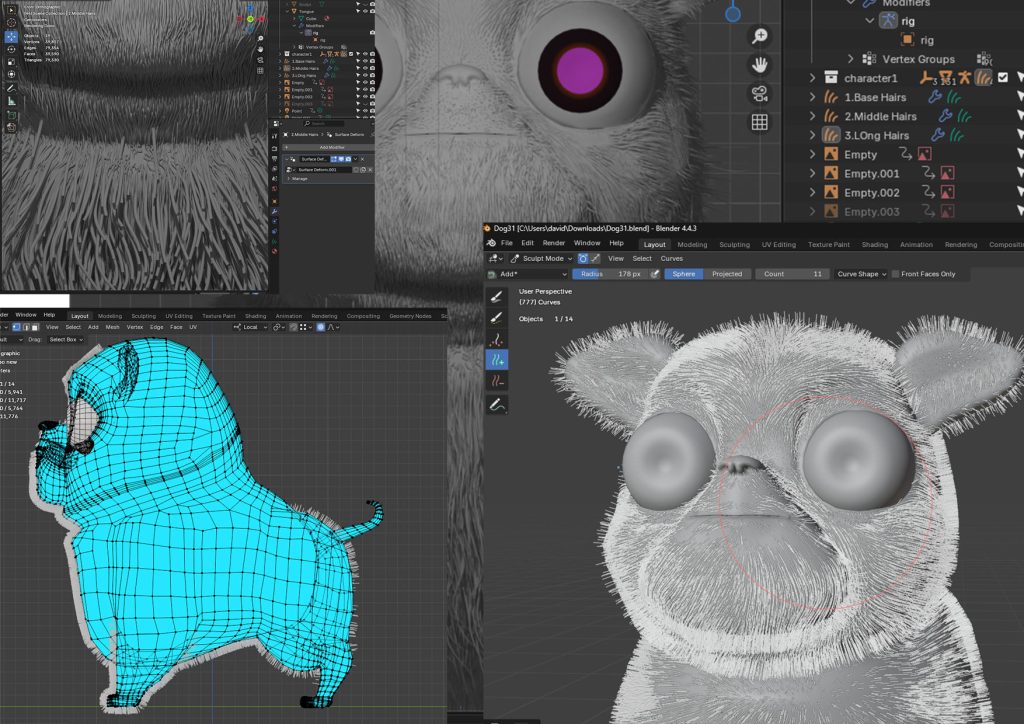The height and width of the screenshot is (724, 1024).
Task: Click the orange curves icon of 1.Base Hairs
Action: (831, 97)
